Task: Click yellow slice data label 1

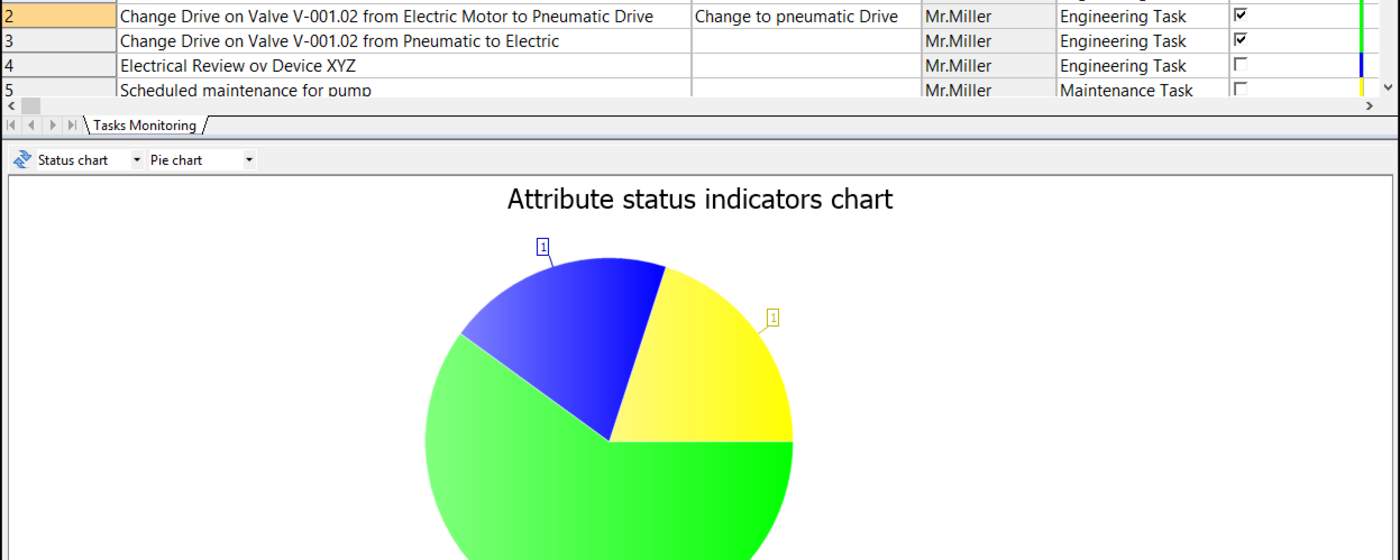Action: pyautogui.click(x=773, y=318)
